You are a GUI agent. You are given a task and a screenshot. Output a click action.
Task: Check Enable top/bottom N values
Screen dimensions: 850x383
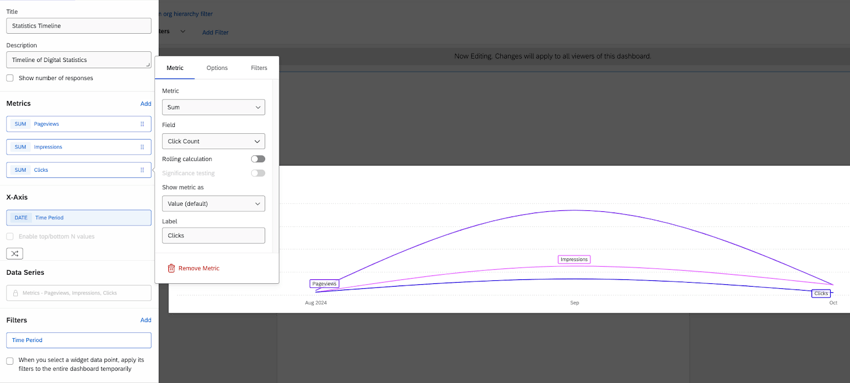[x=10, y=237]
